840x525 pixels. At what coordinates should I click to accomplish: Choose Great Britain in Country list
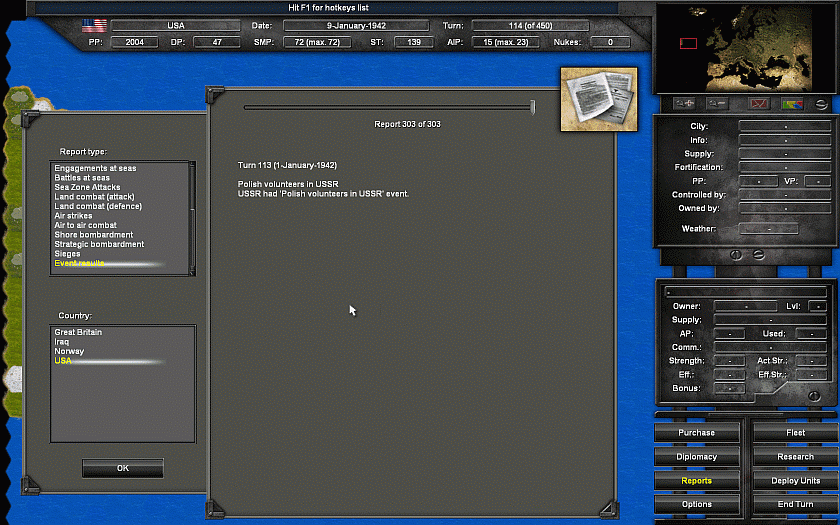click(78, 332)
